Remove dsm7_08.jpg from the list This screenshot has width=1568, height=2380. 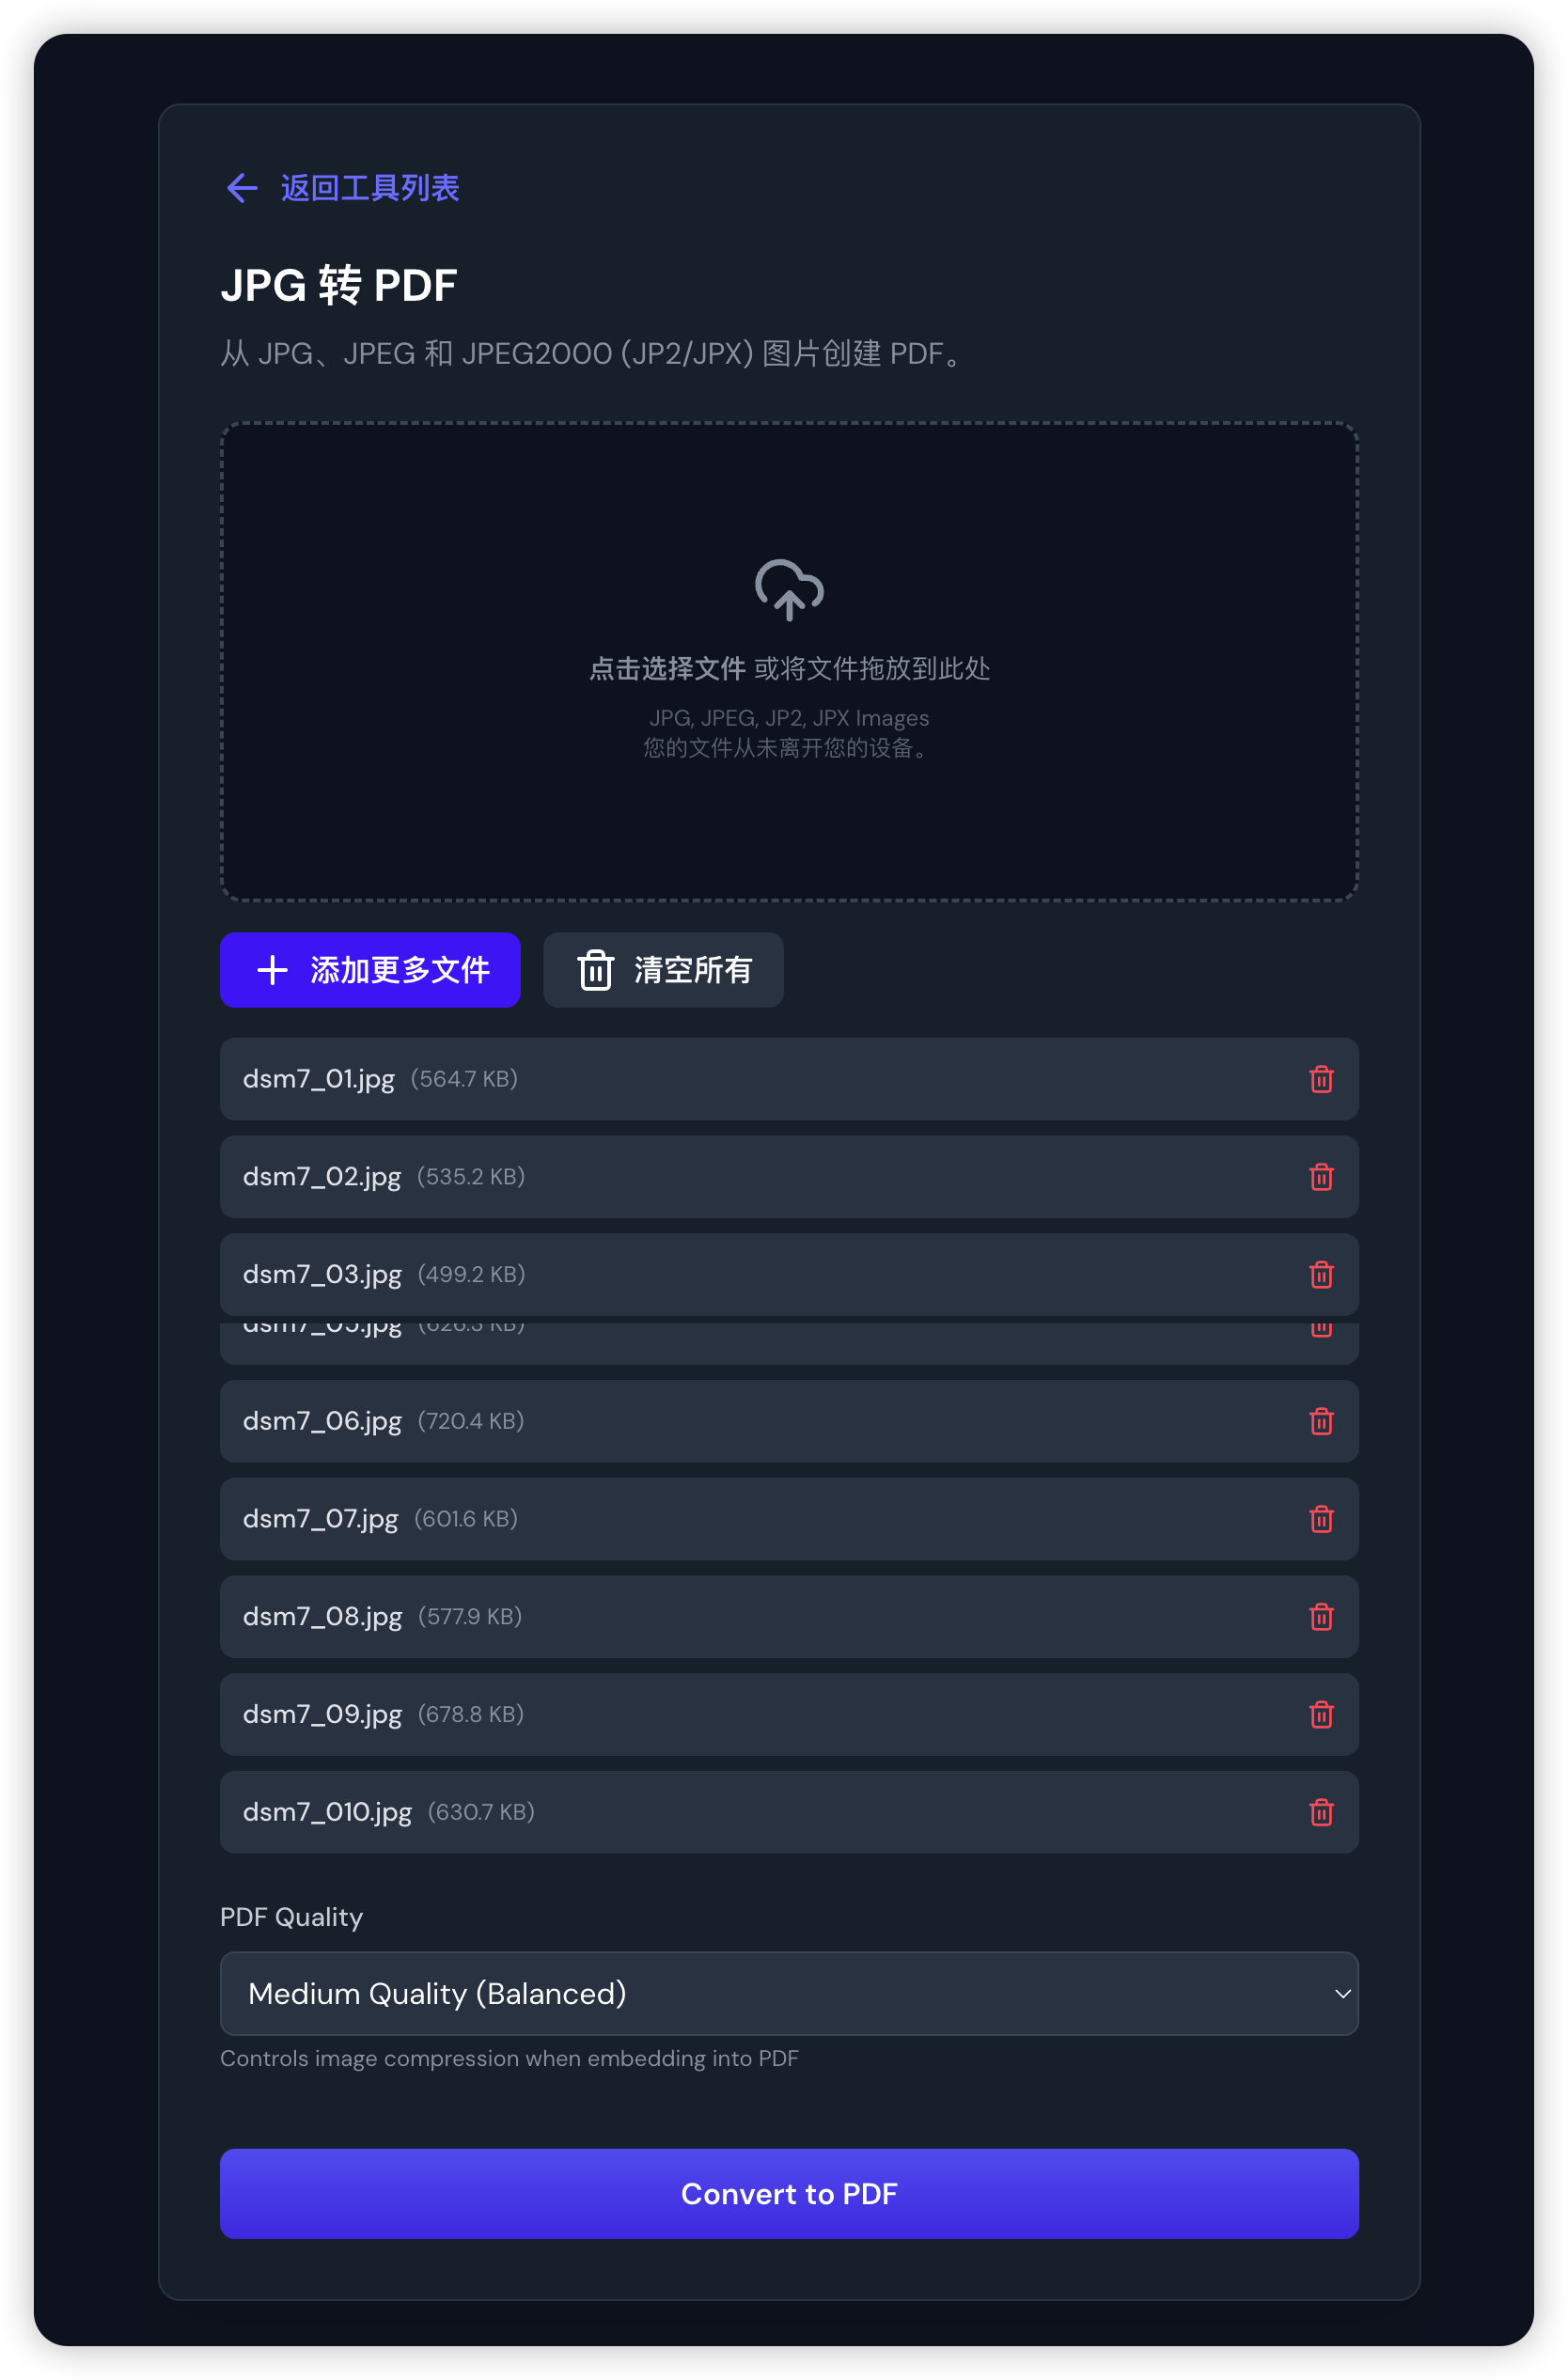tap(1321, 1617)
